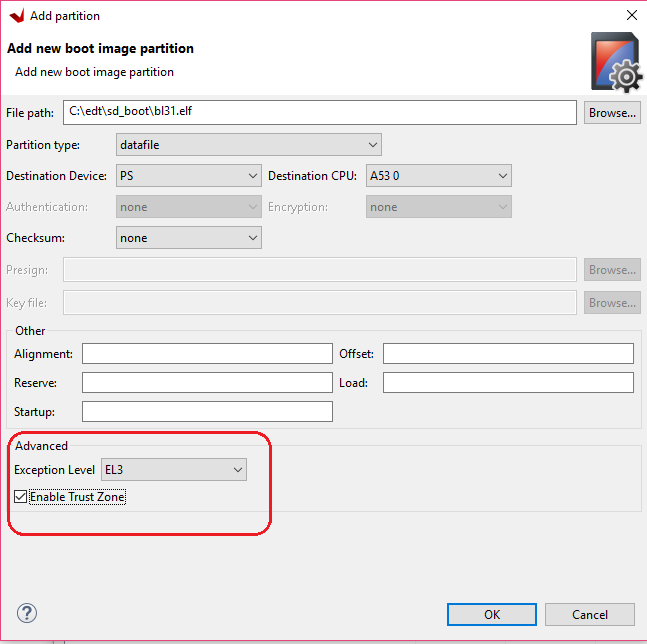Viewport: 647px width, 644px height.
Task: Click the Cancel button
Action: (590, 614)
